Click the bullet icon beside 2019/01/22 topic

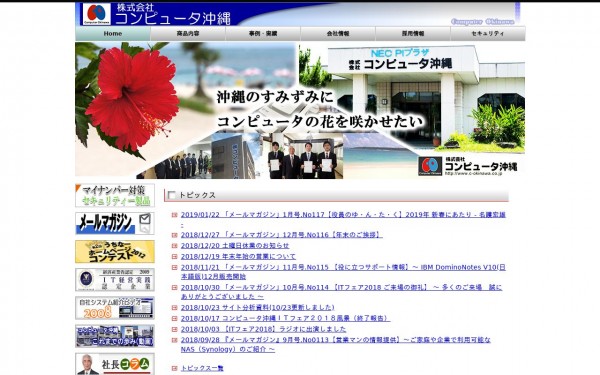coord(174,215)
